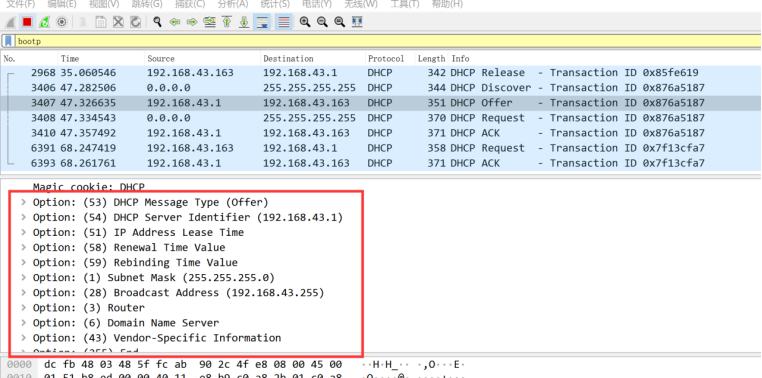This screenshot has height=378, width=762.
Task: Go back with the left green arrow
Action: tap(175, 22)
